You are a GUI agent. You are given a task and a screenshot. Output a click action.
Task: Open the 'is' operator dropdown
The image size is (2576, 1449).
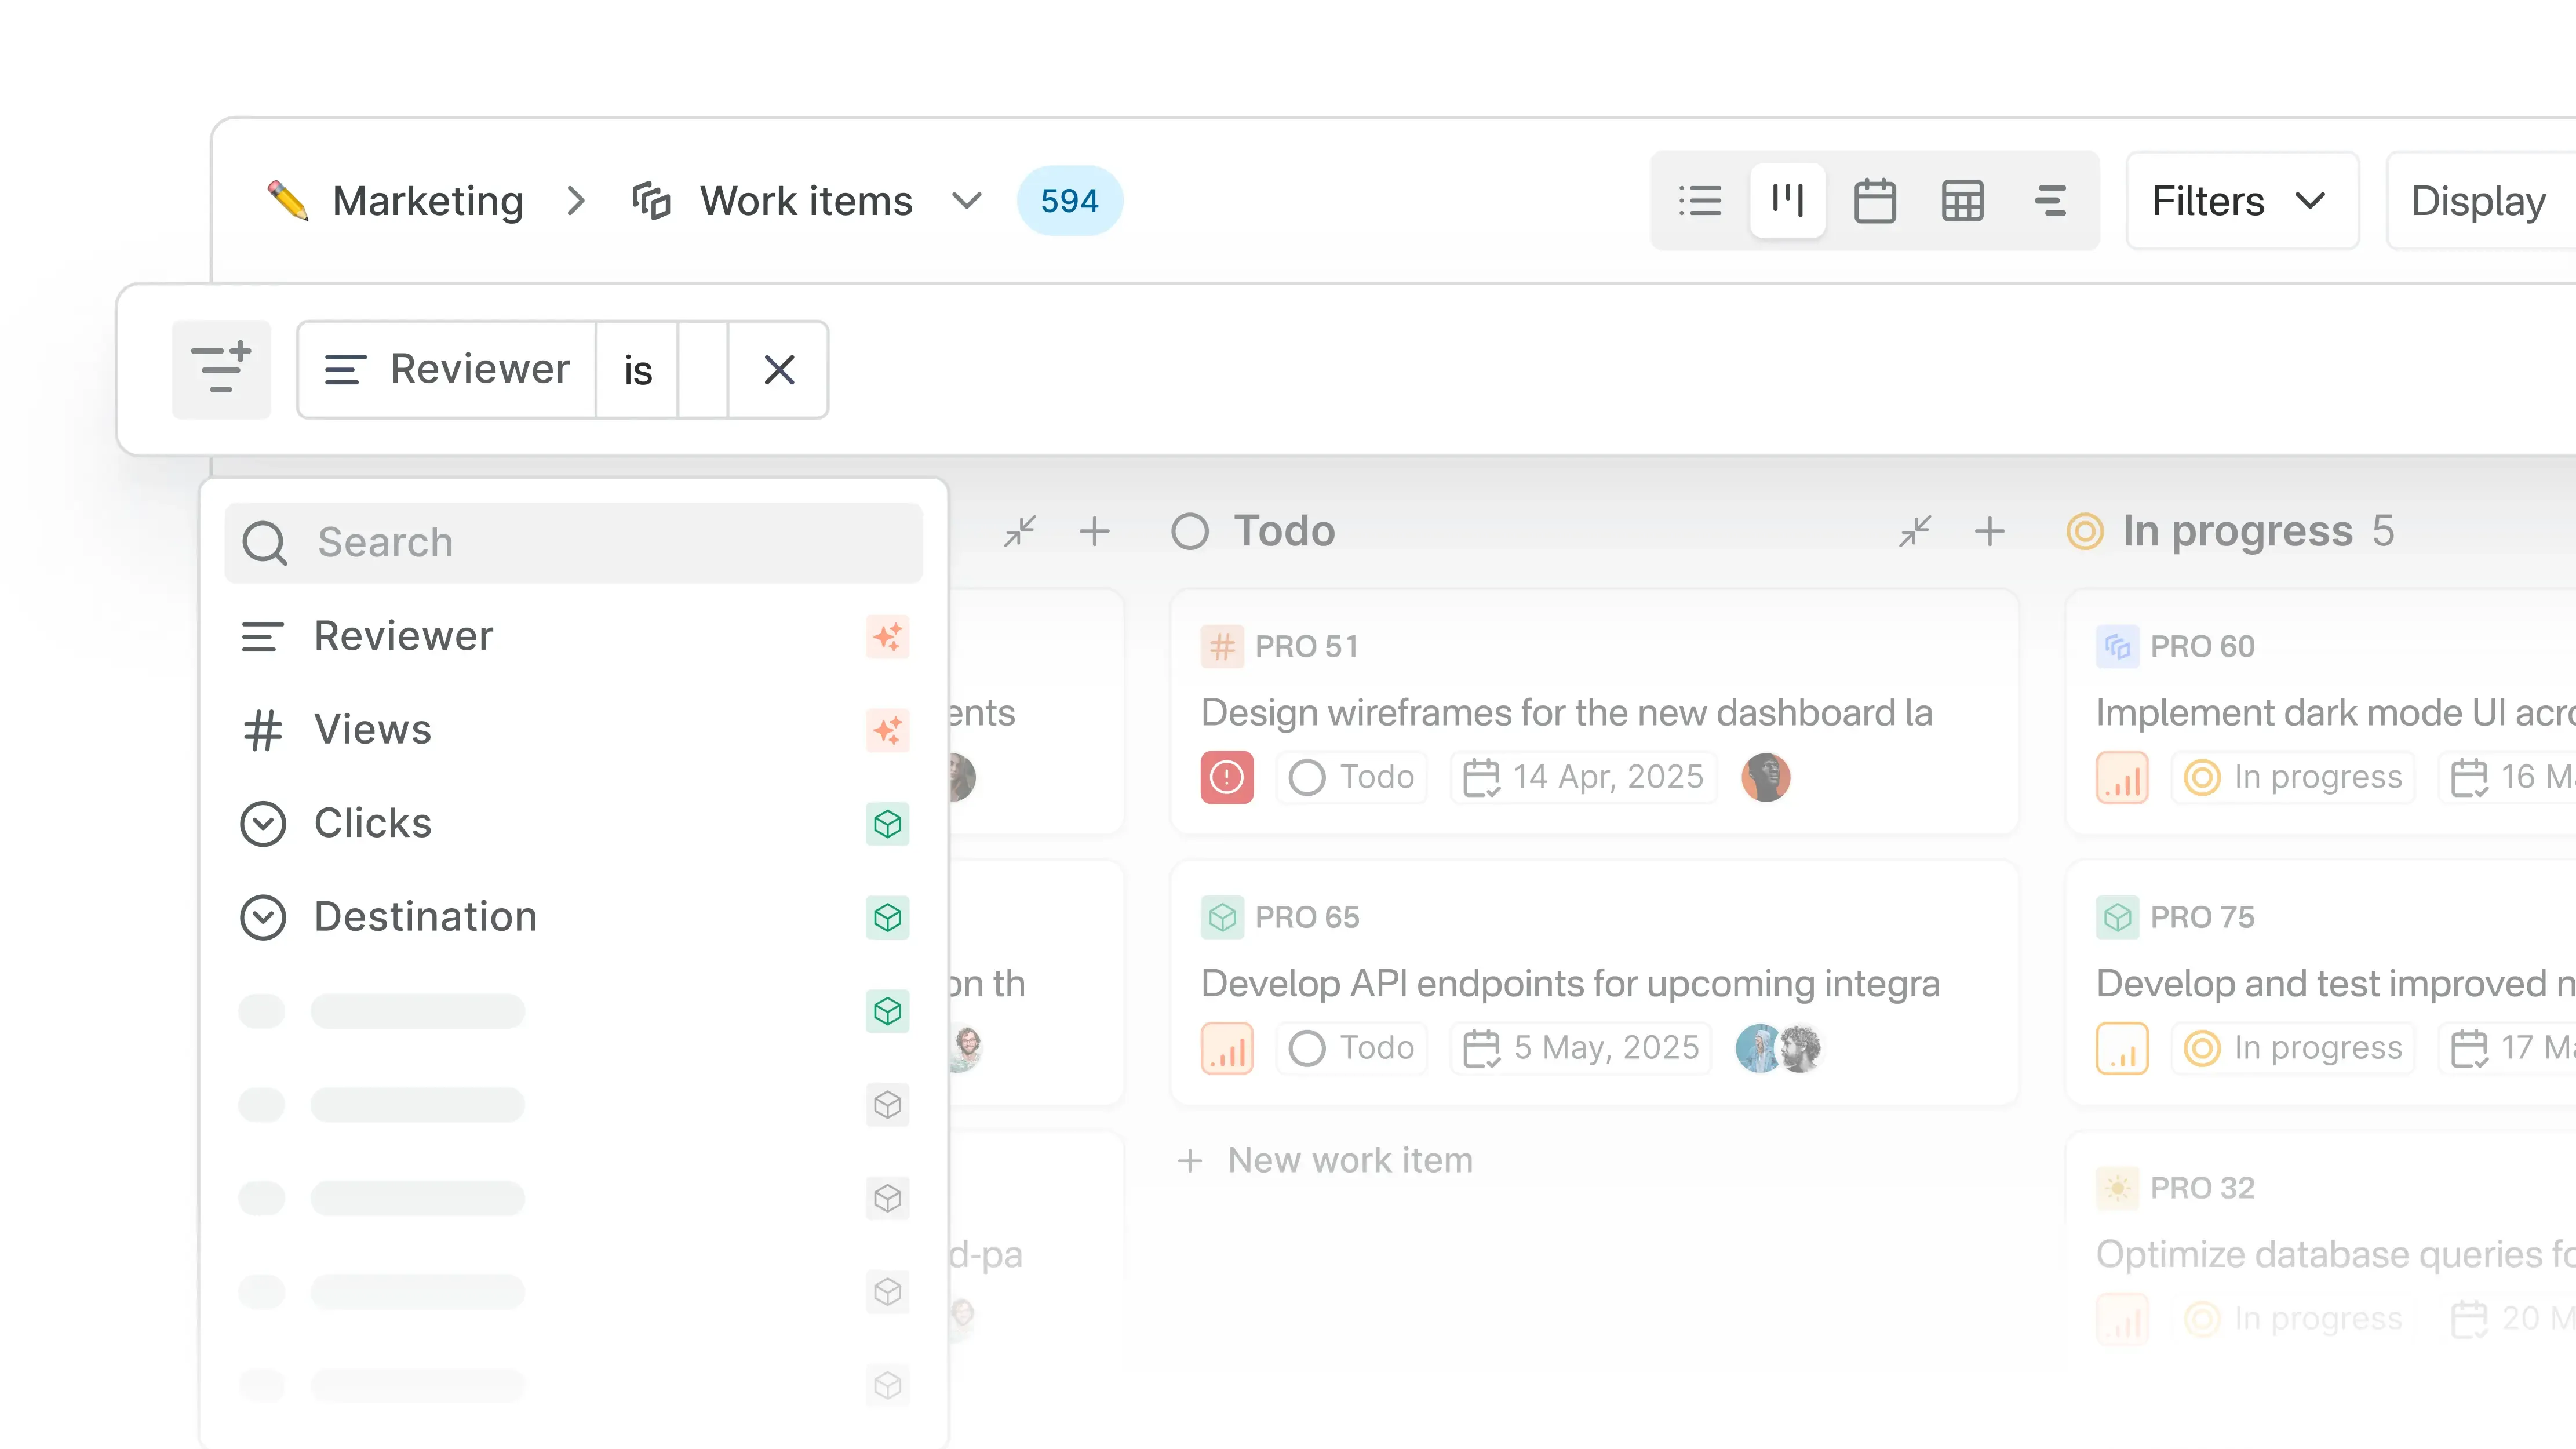coord(638,370)
